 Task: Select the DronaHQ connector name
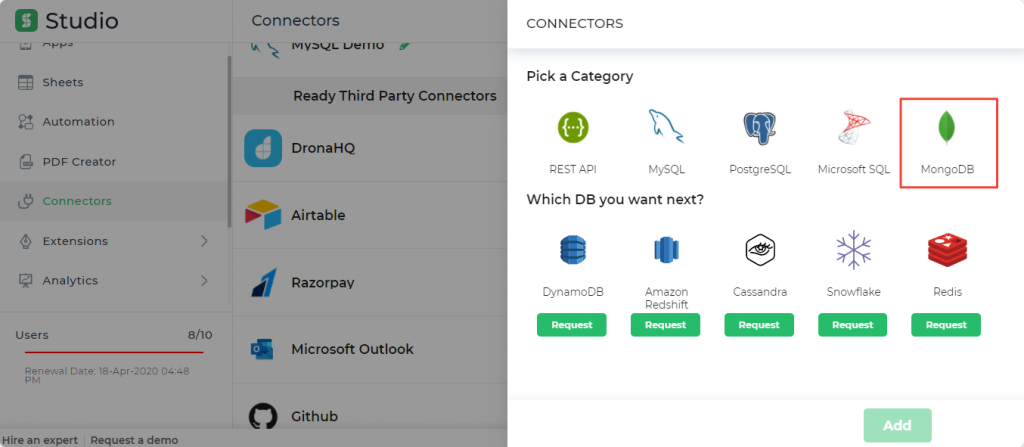pyautogui.click(x=323, y=148)
